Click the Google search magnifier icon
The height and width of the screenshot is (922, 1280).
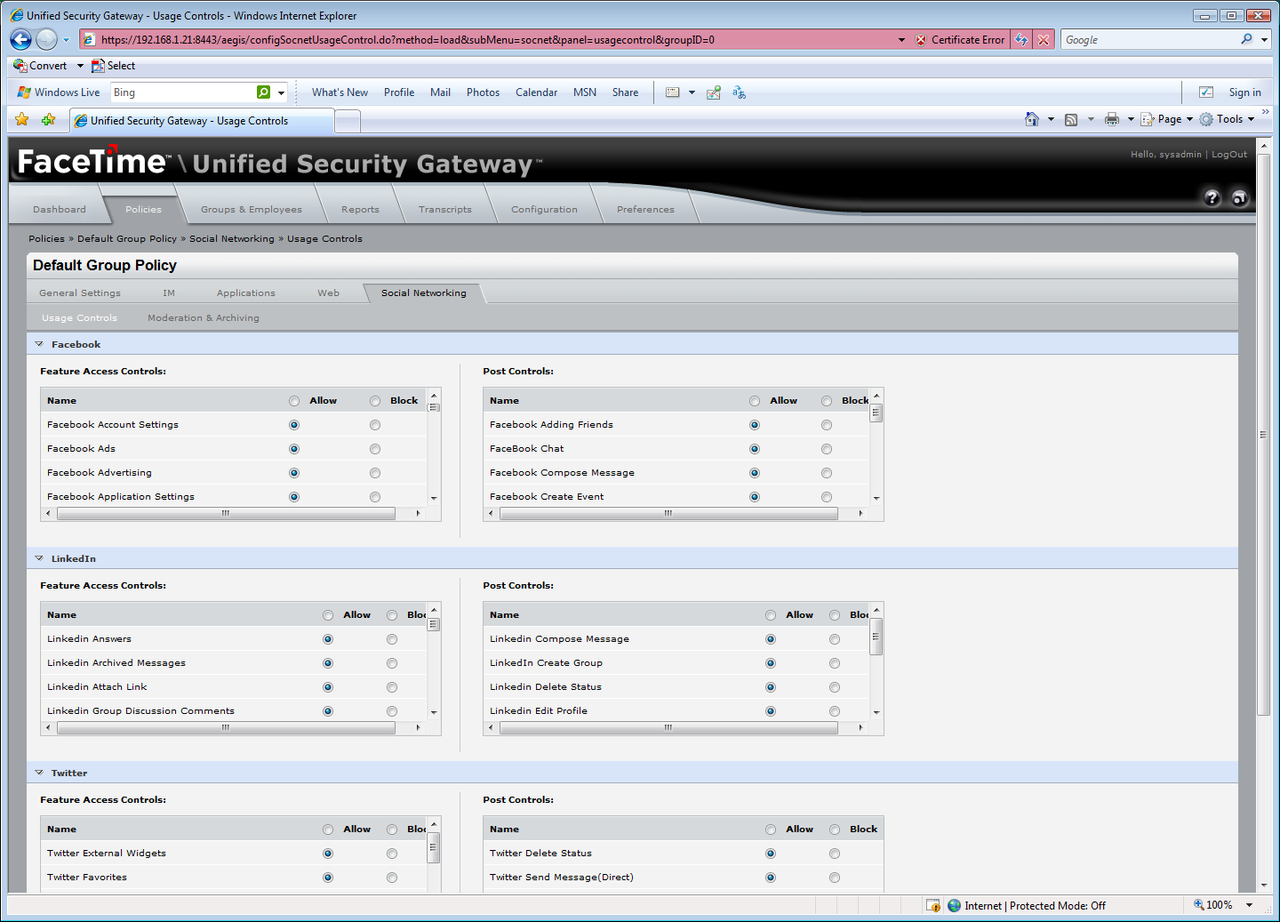1247,40
